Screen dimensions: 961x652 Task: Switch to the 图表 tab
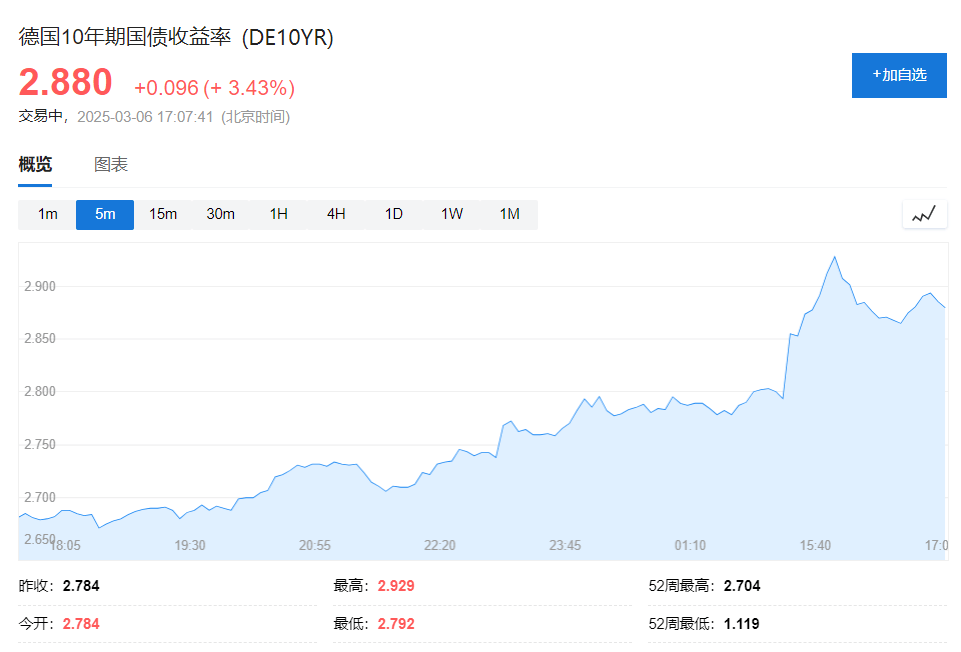[x=110, y=163]
